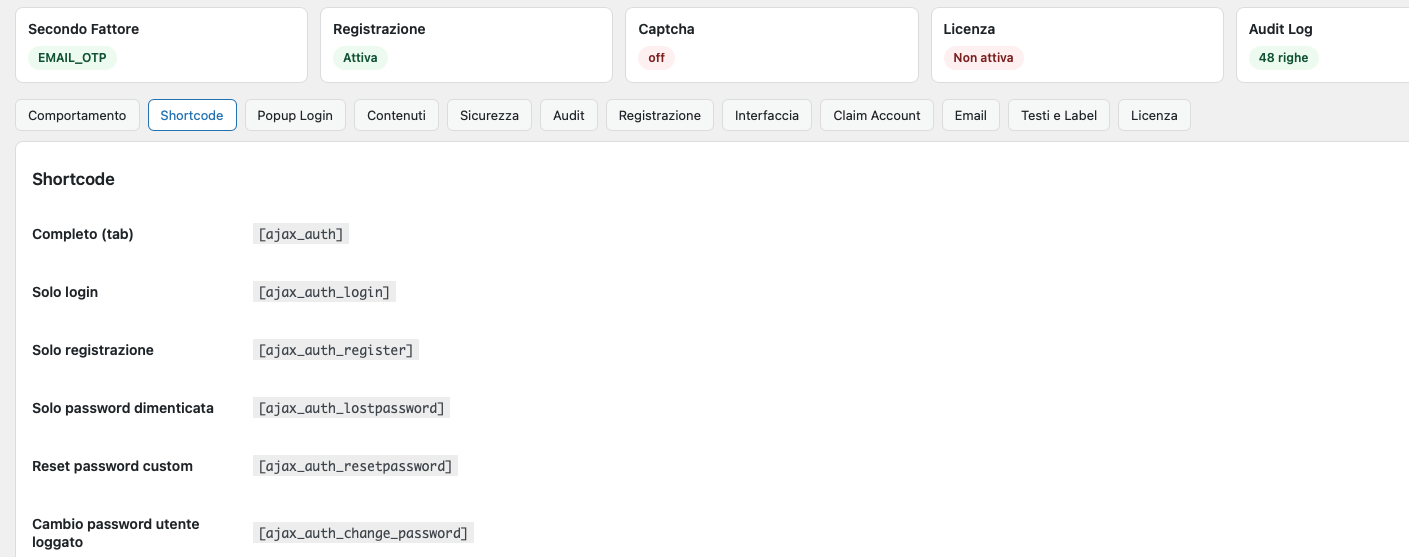Click the [ajax_auth] shortcode text
1409x557 pixels.
pyautogui.click(x=301, y=234)
